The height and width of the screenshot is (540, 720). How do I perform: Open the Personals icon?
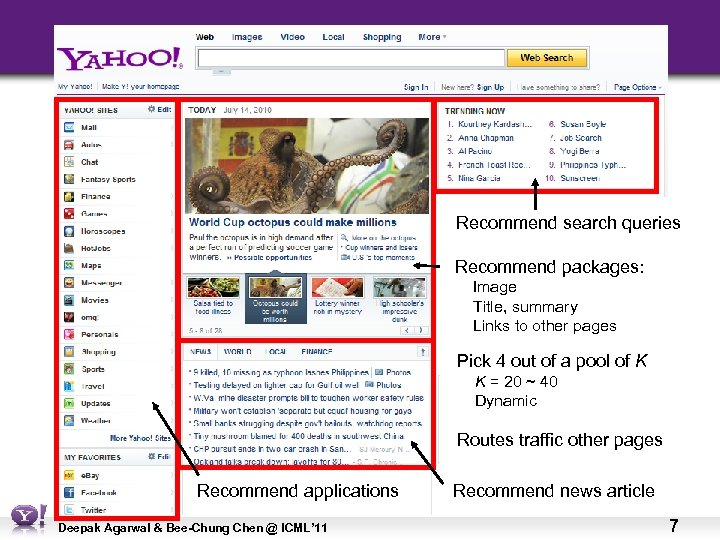tap(69, 334)
